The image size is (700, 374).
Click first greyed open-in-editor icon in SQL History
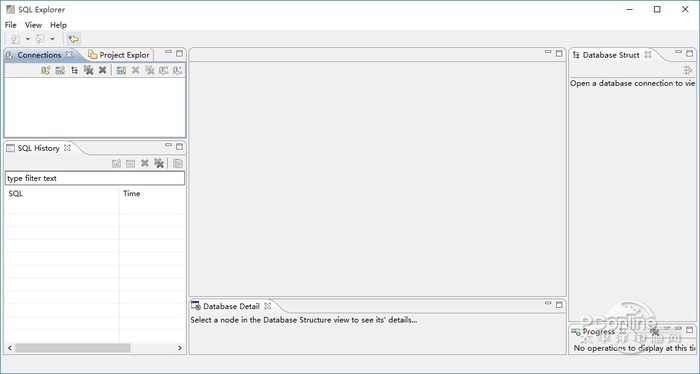[x=116, y=163]
